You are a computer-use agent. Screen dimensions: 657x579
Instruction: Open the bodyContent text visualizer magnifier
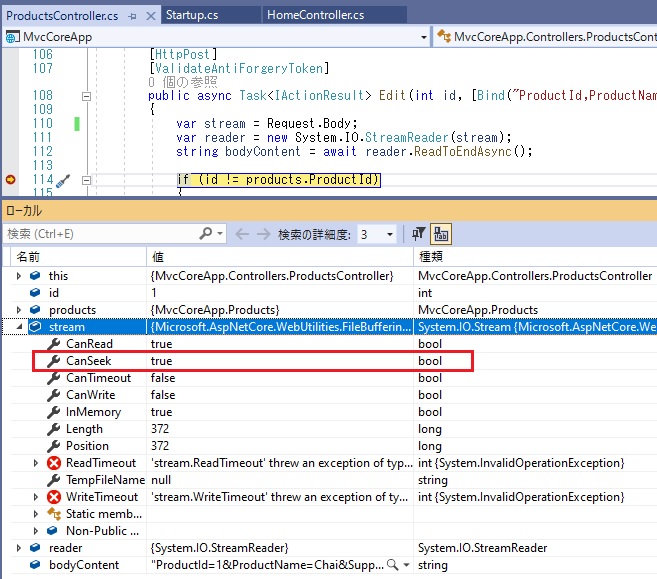[x=392, y=565]
